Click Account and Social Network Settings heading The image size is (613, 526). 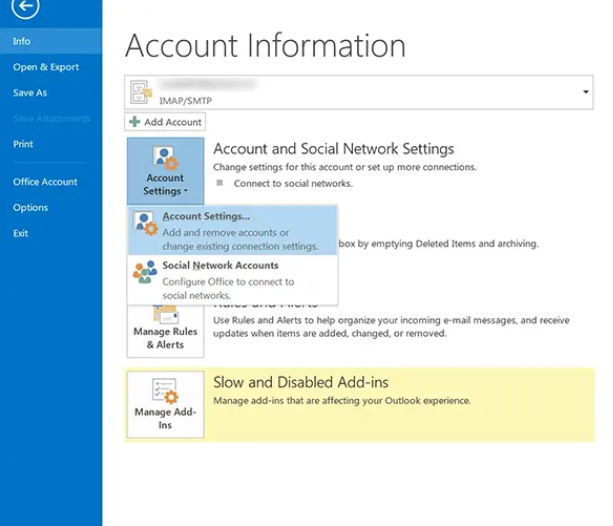tap(333, 149)
